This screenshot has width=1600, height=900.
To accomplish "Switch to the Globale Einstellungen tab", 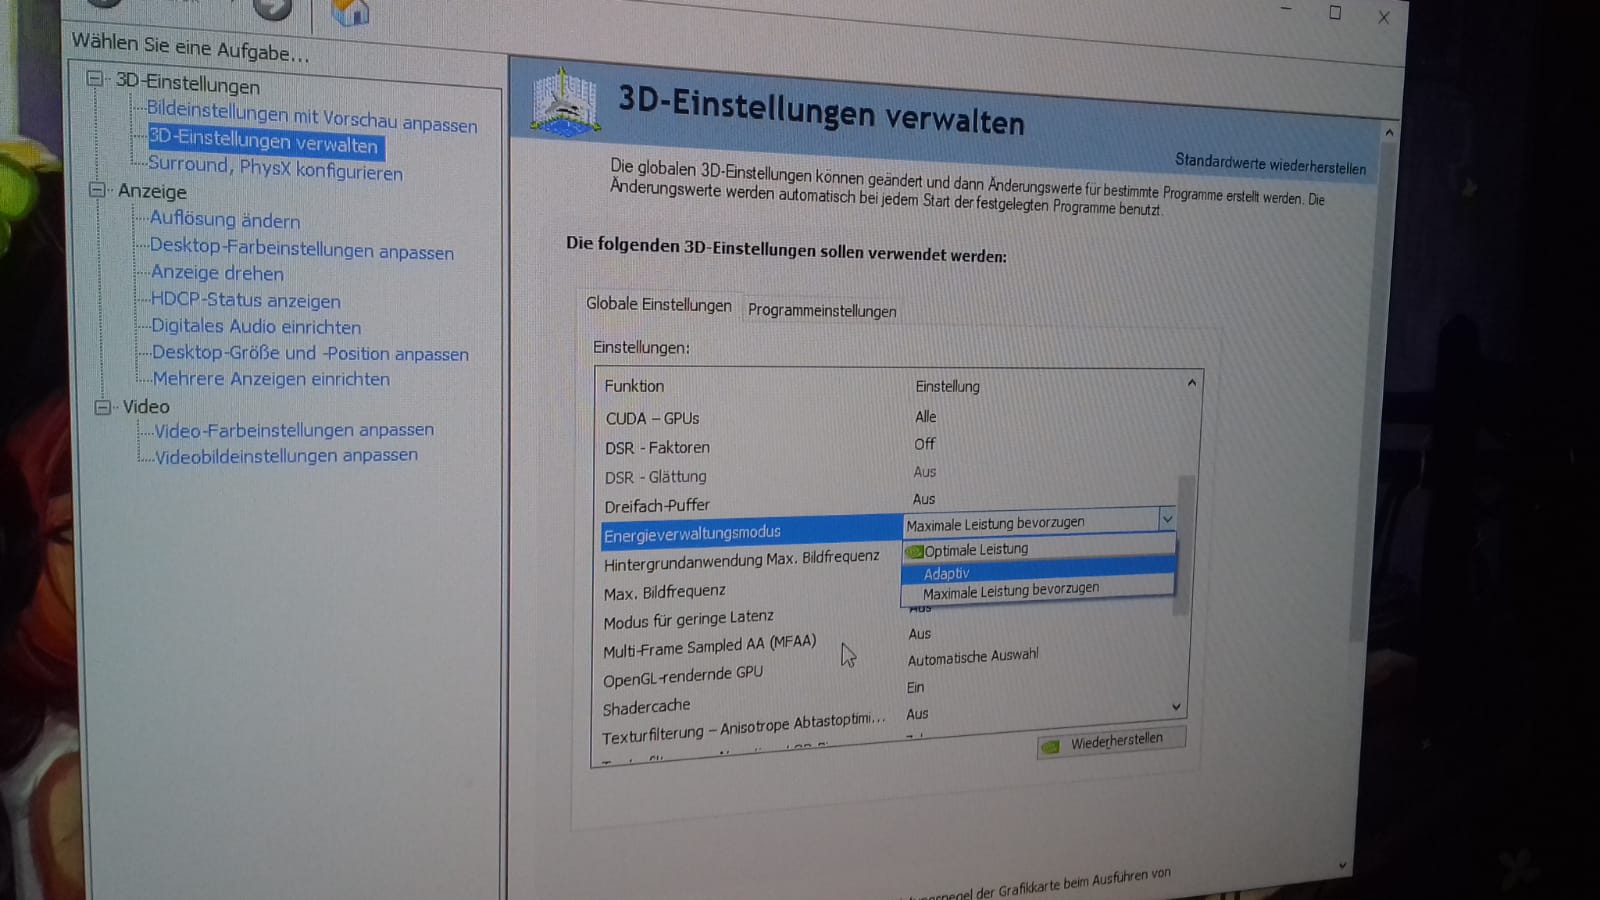I will coord(659,305).
